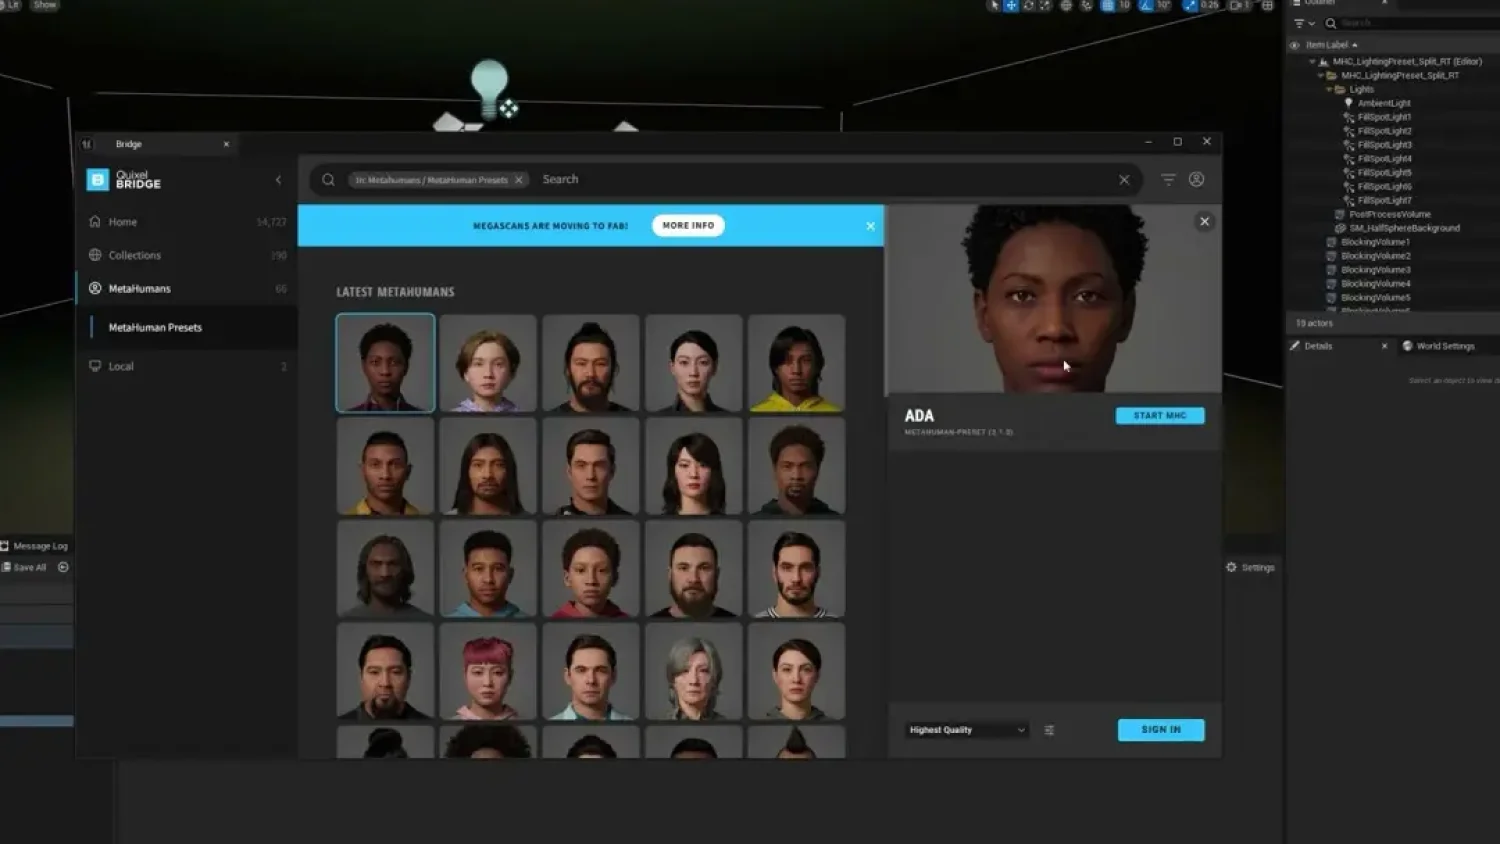Open export settings icon beside Highest Quality
Viewport: 1500px width, 844px height.
pyautogui.click(x=1049, y=730)
